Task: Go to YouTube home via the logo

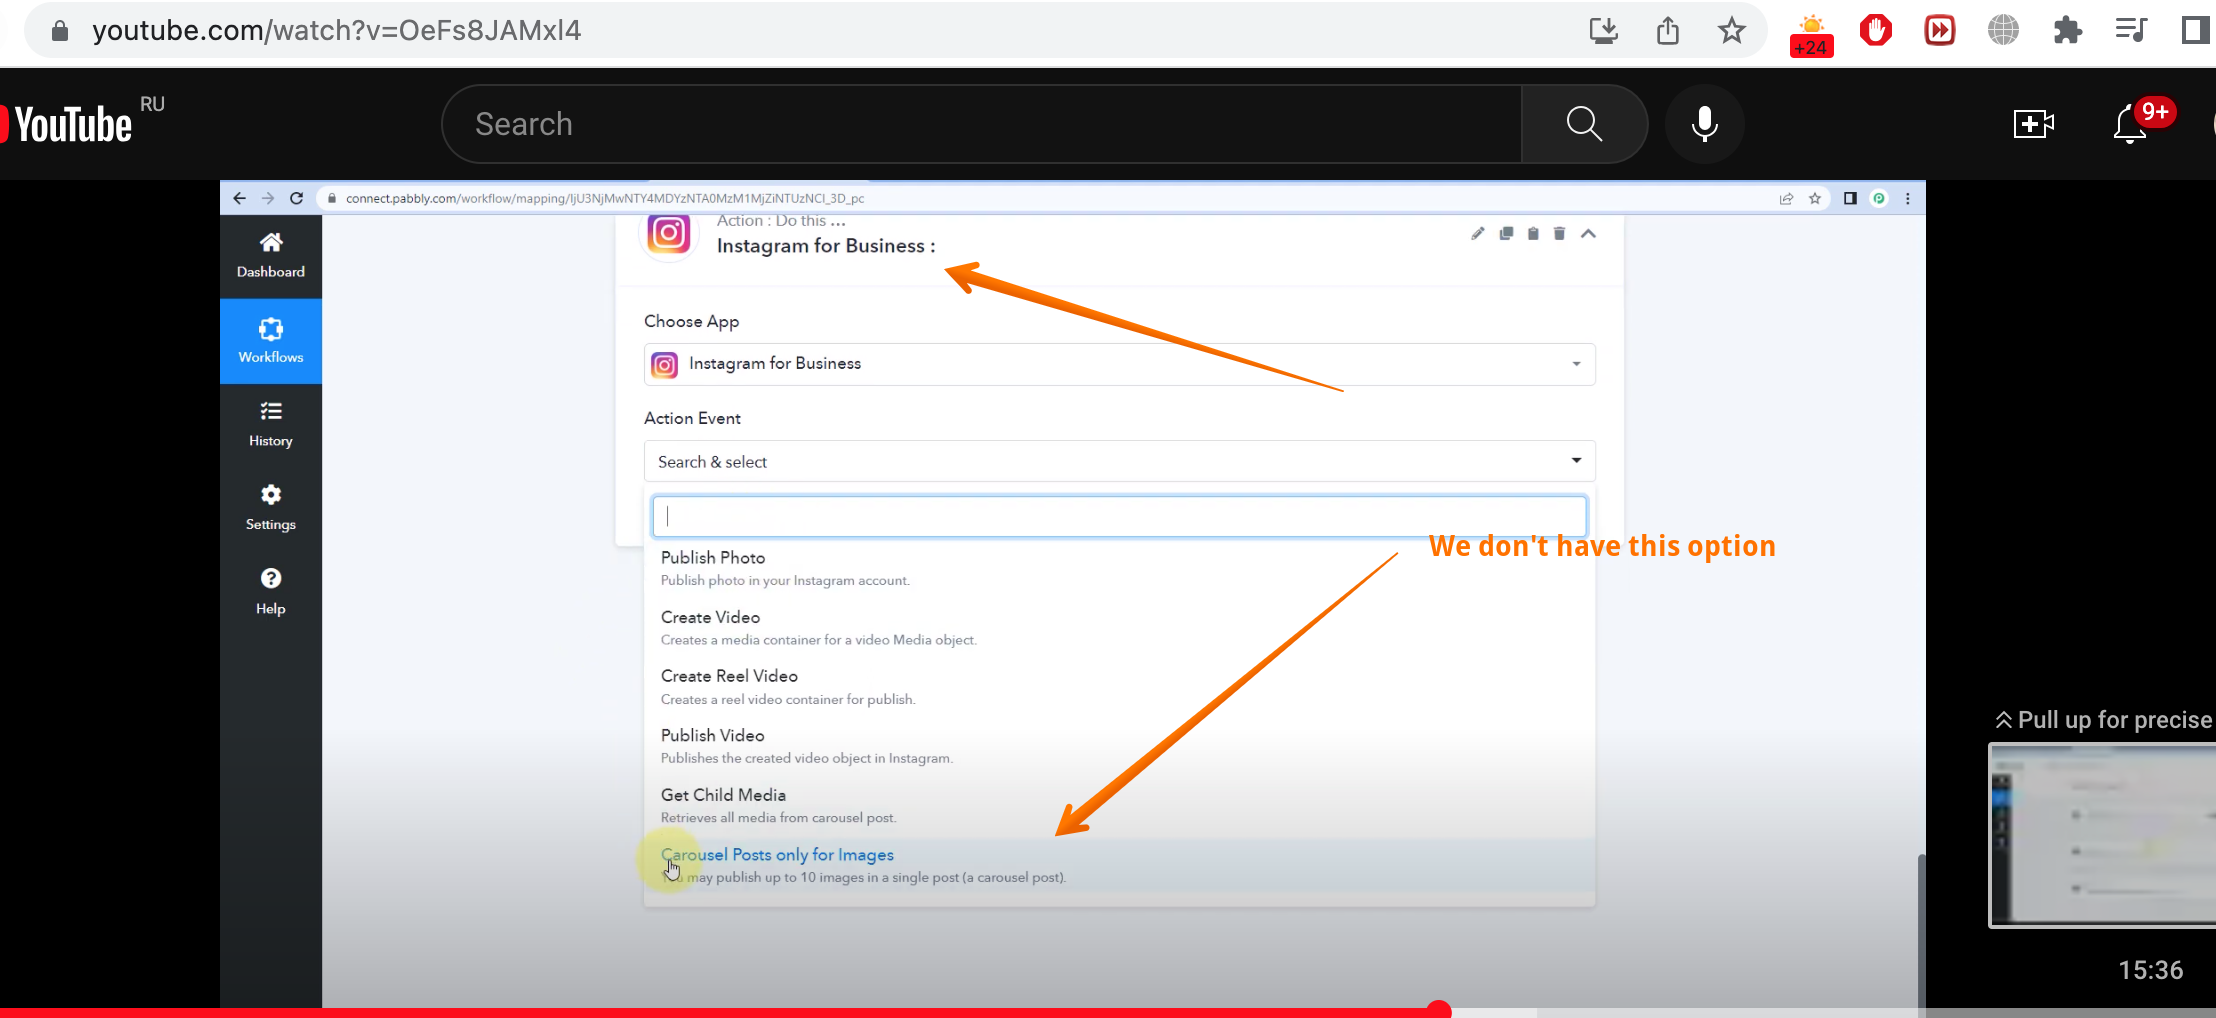Action: [x=68, y=124]
